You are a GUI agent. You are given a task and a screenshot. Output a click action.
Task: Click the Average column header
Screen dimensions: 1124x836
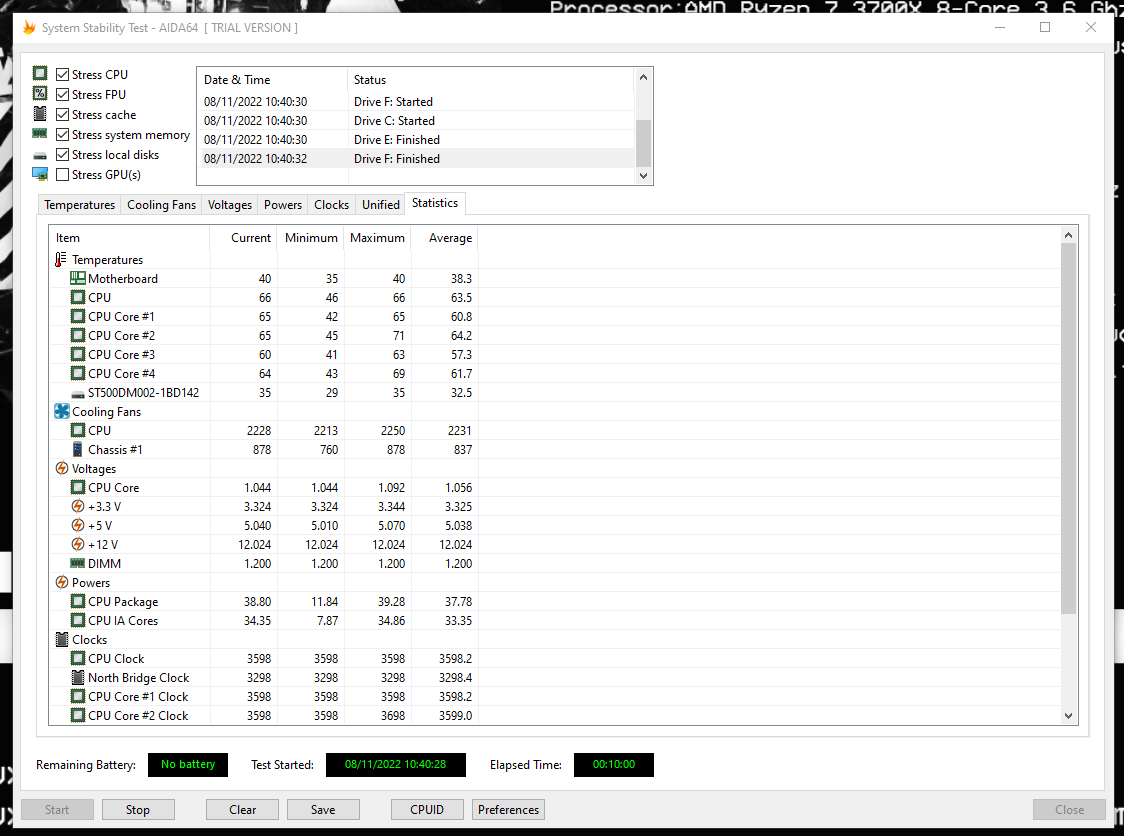pyautogui.click(x=444, y=237)
